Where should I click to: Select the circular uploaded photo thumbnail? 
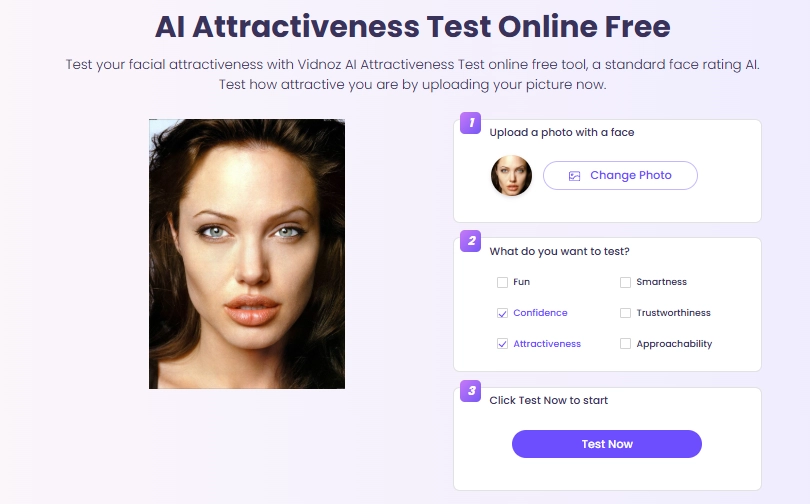point(511,176)
